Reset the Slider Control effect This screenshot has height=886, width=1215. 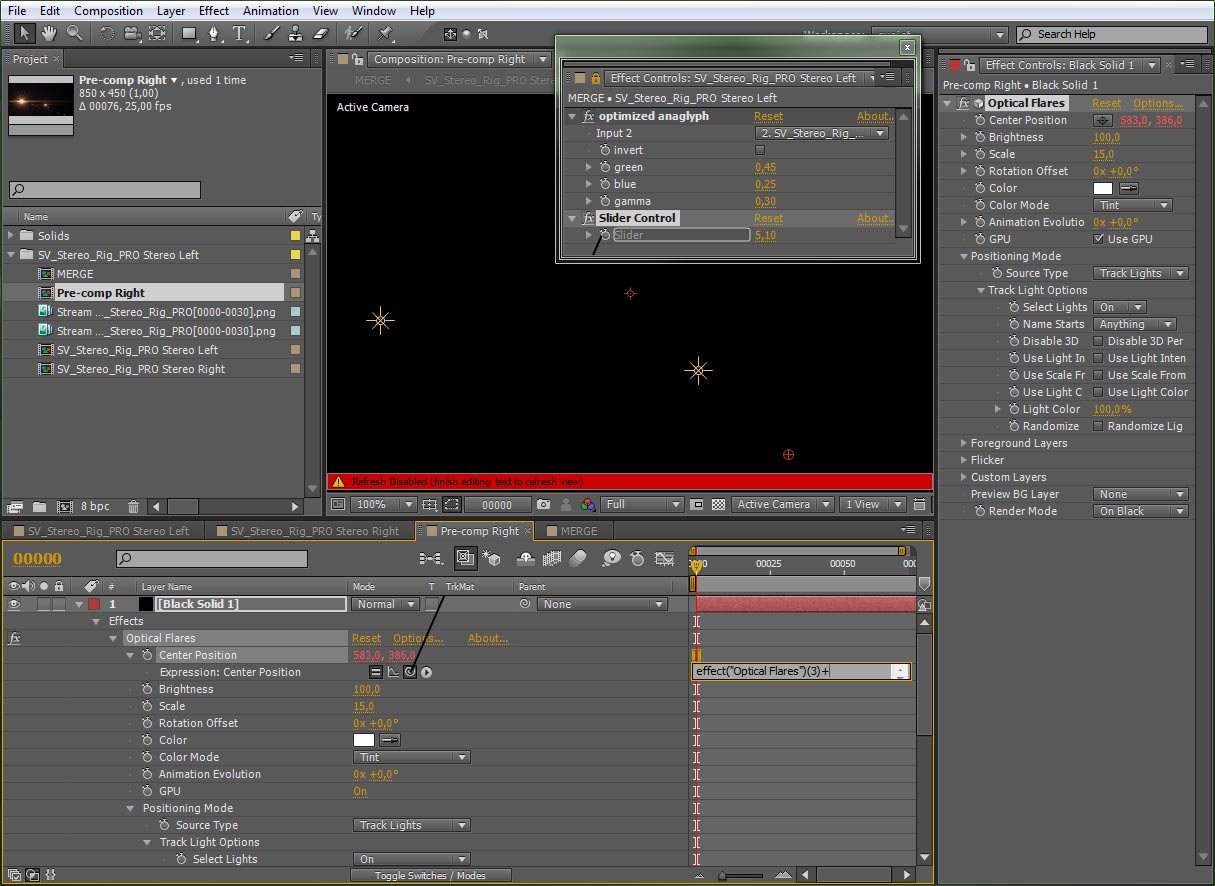tap(768, 218)
